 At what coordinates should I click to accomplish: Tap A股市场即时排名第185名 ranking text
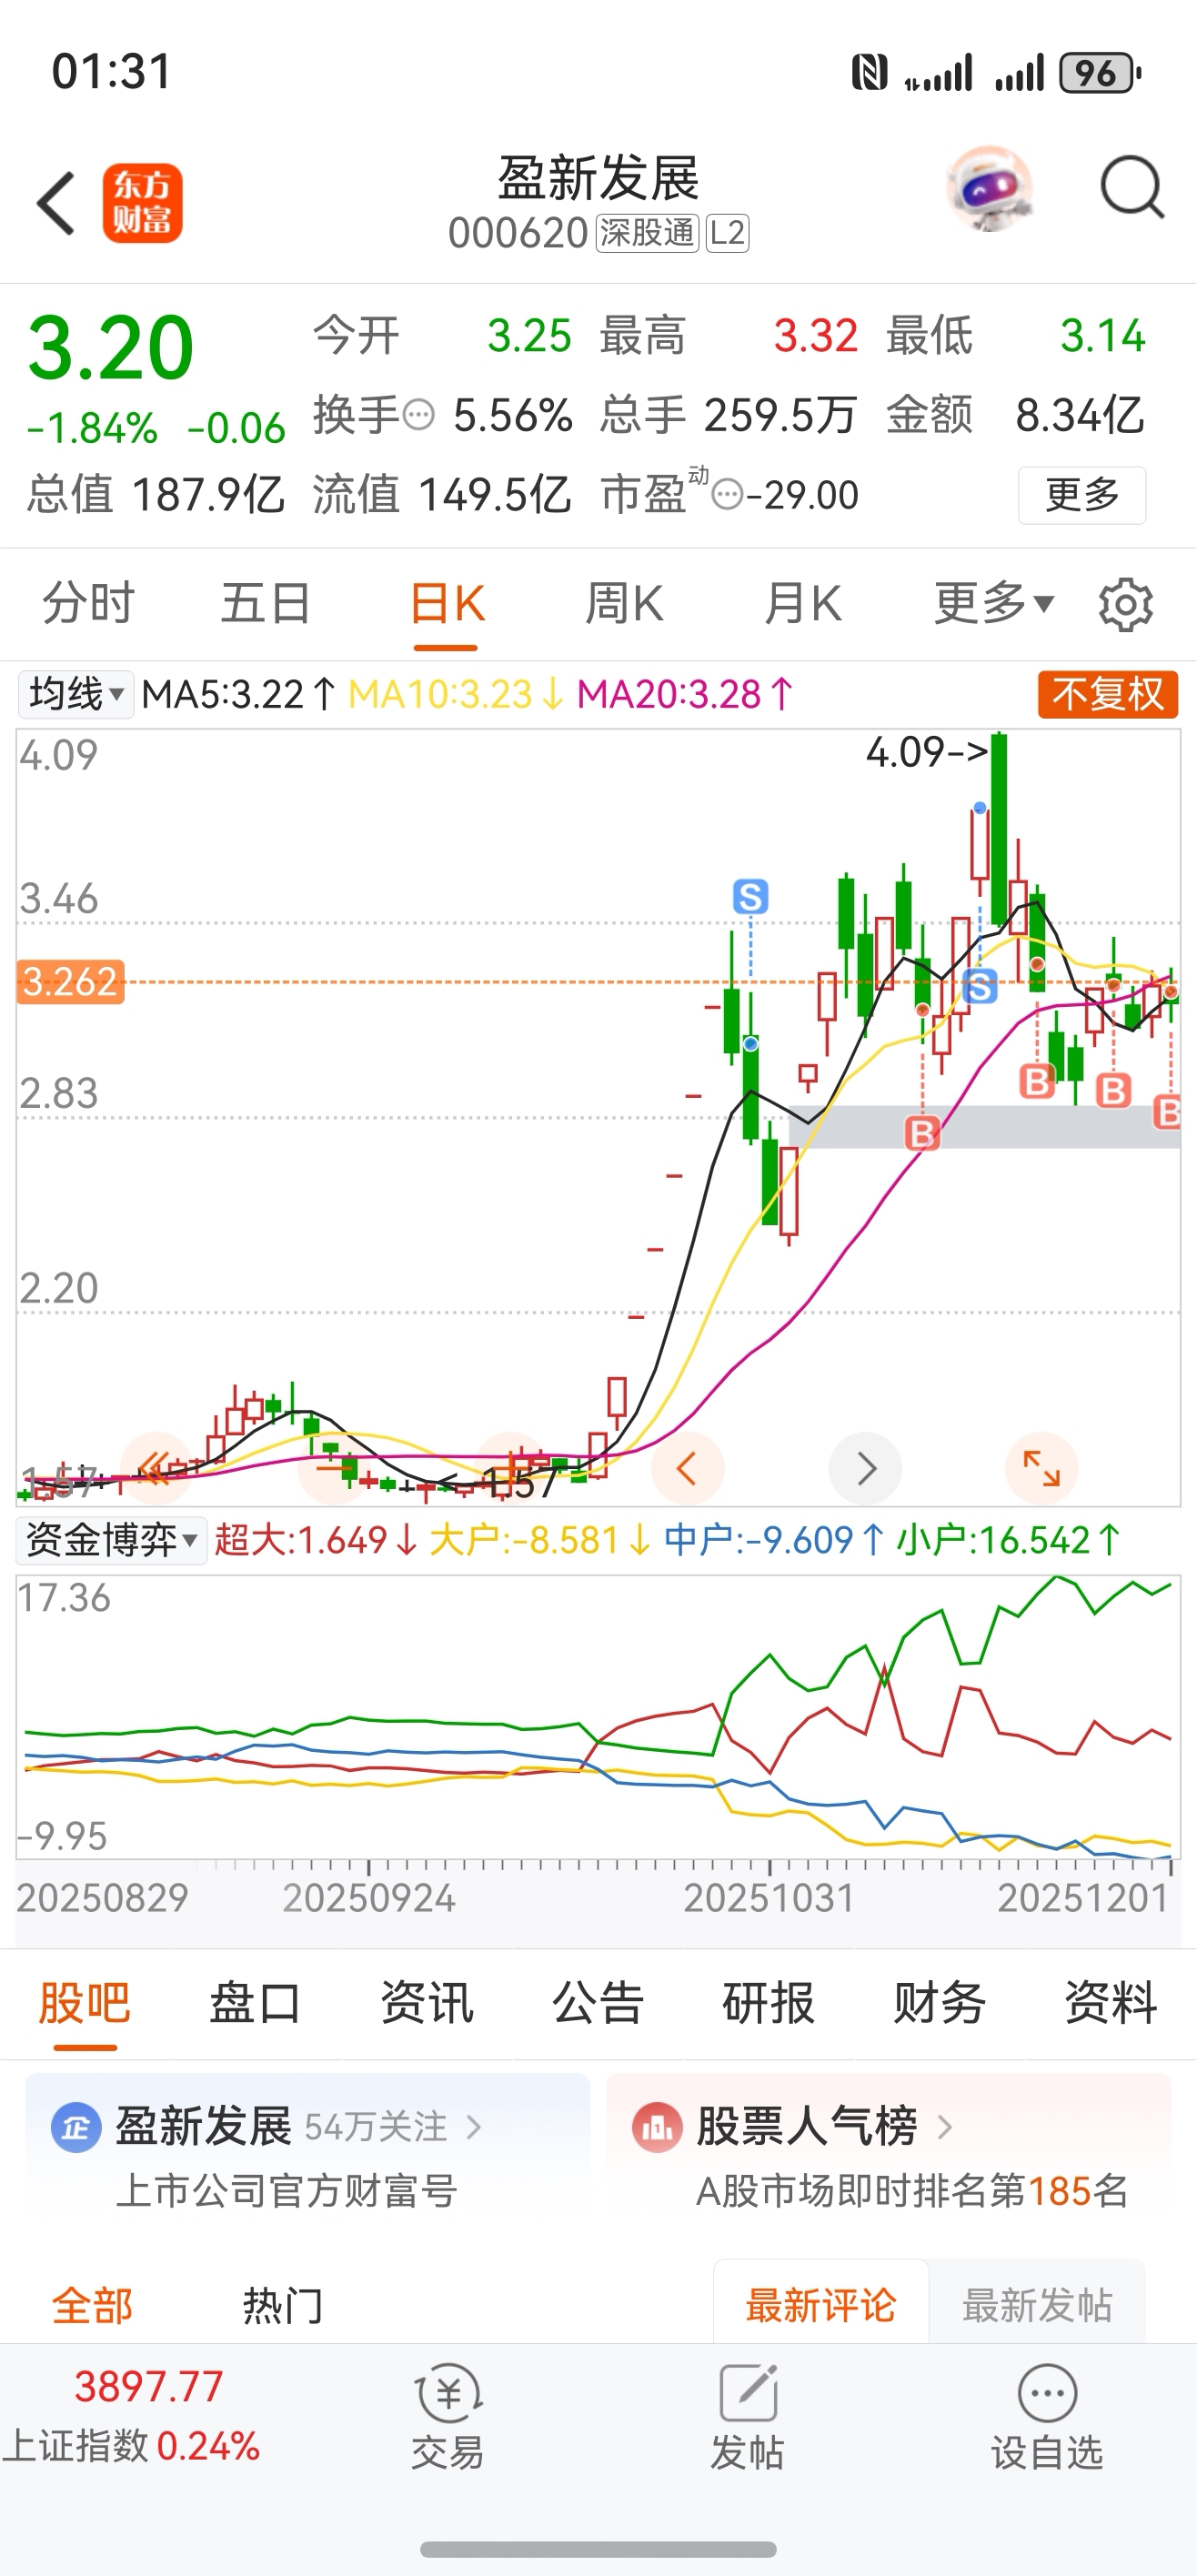(x=912, y=2191)
